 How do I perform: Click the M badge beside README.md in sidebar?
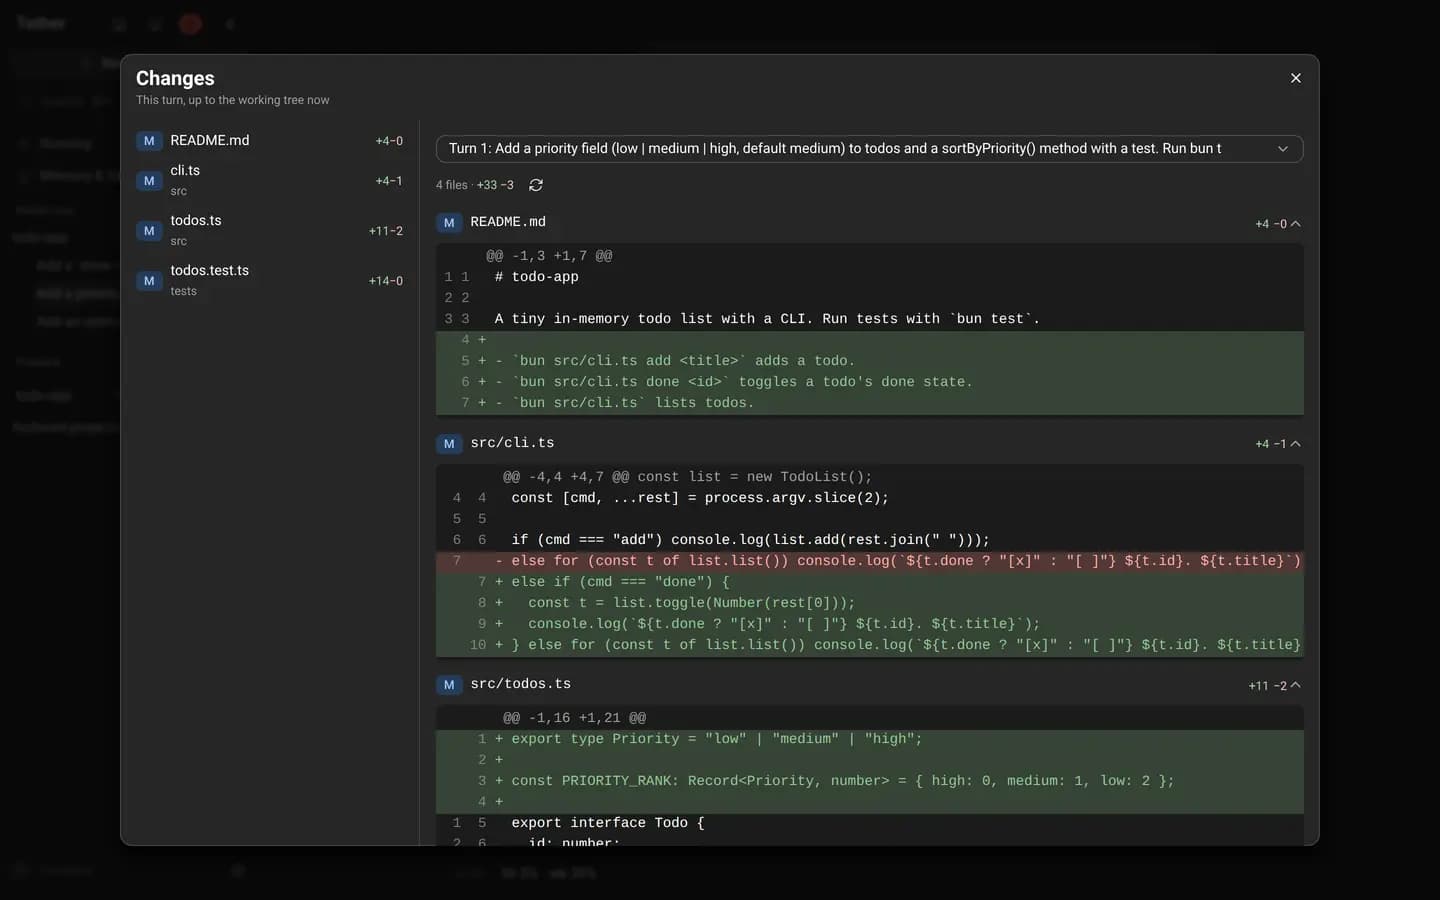pos(149,141)
